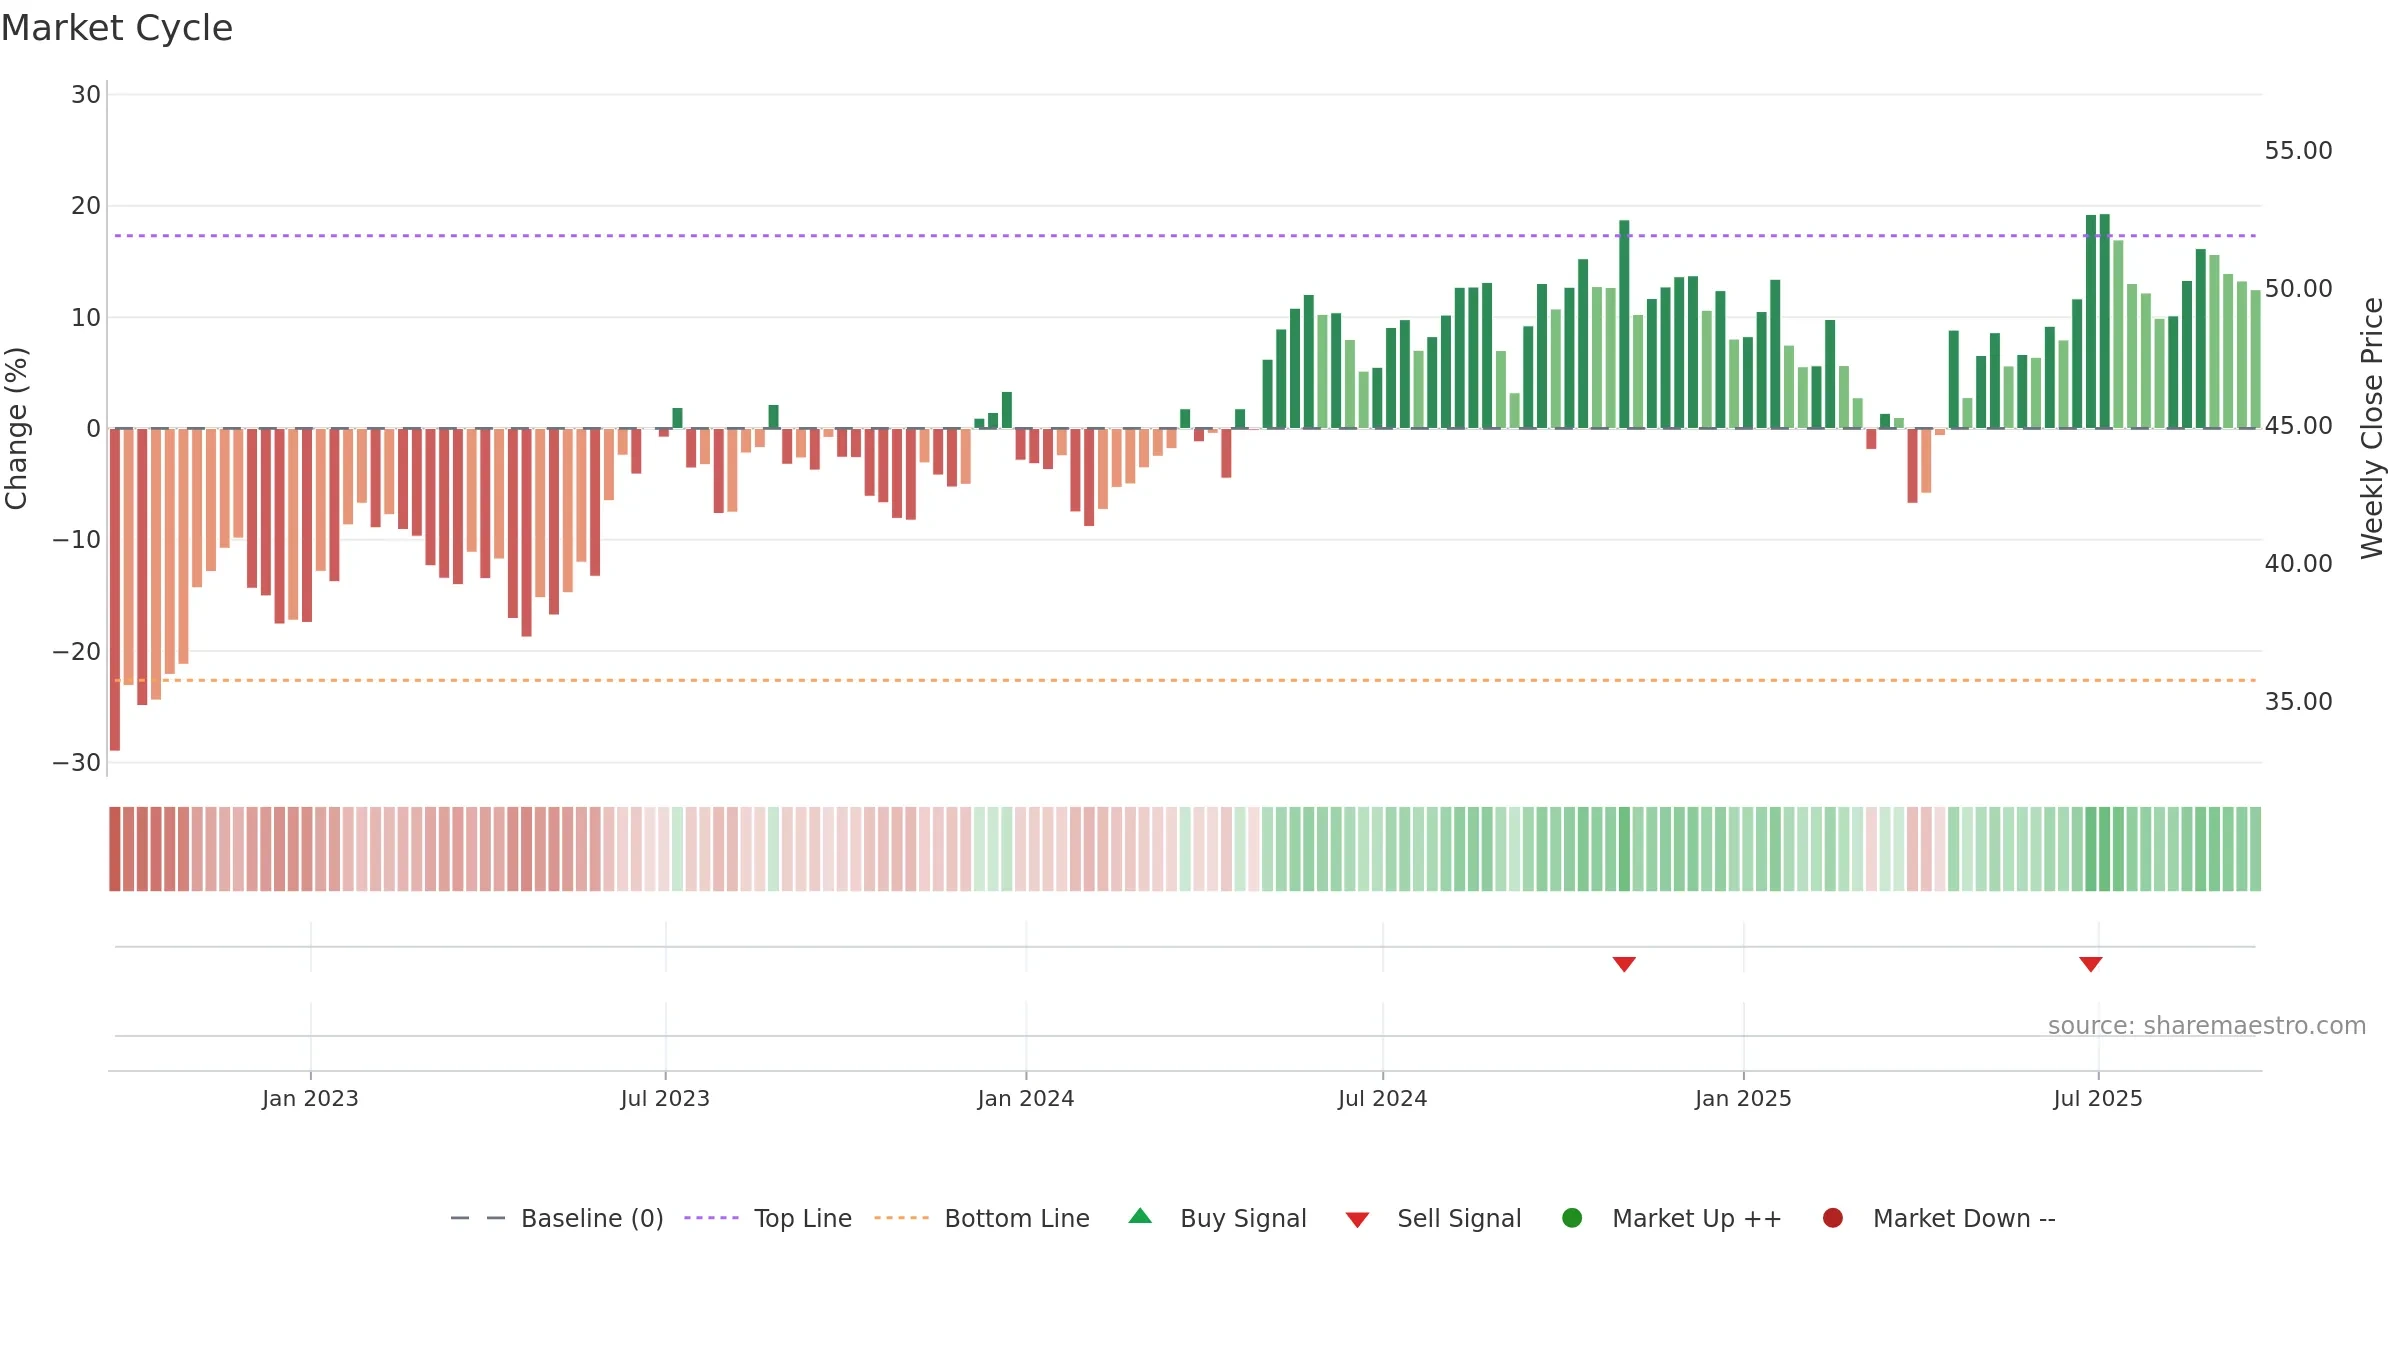2400x1350 pixels.
Task: Click the Top Line purple dotted legend icon
Action: point(711,1218)
